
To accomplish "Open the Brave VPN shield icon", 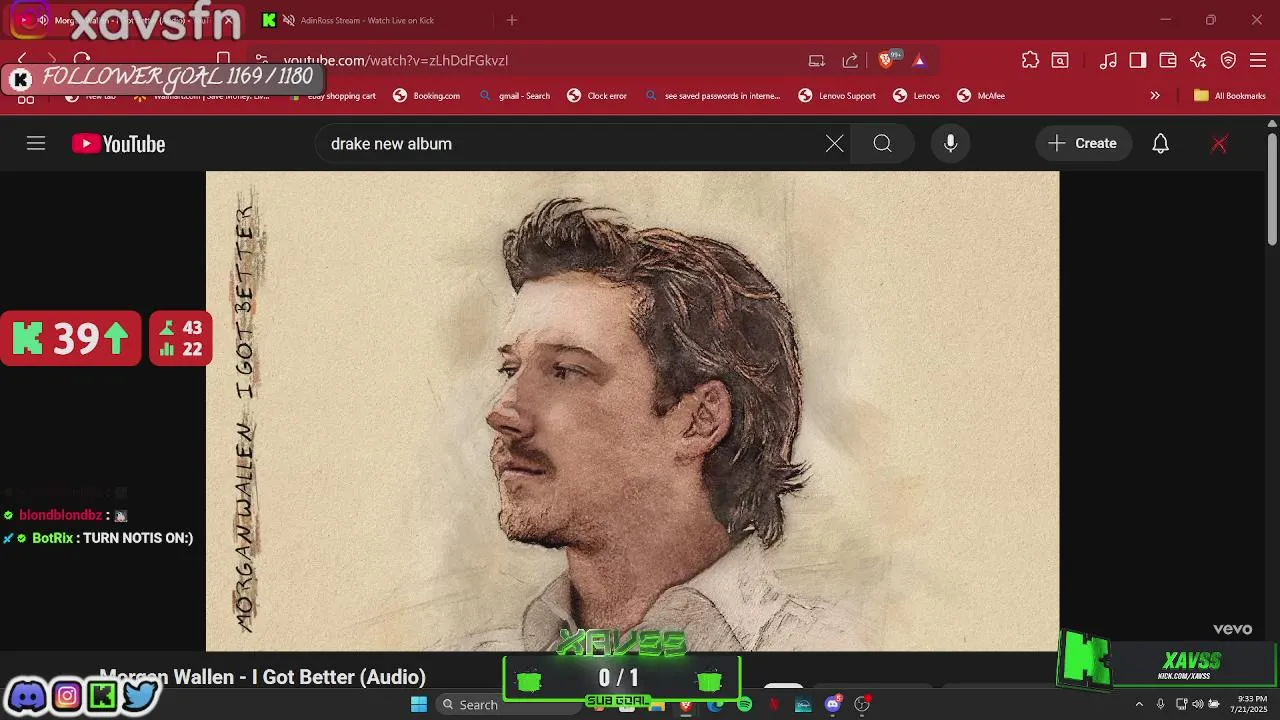I will [1228, 60].
